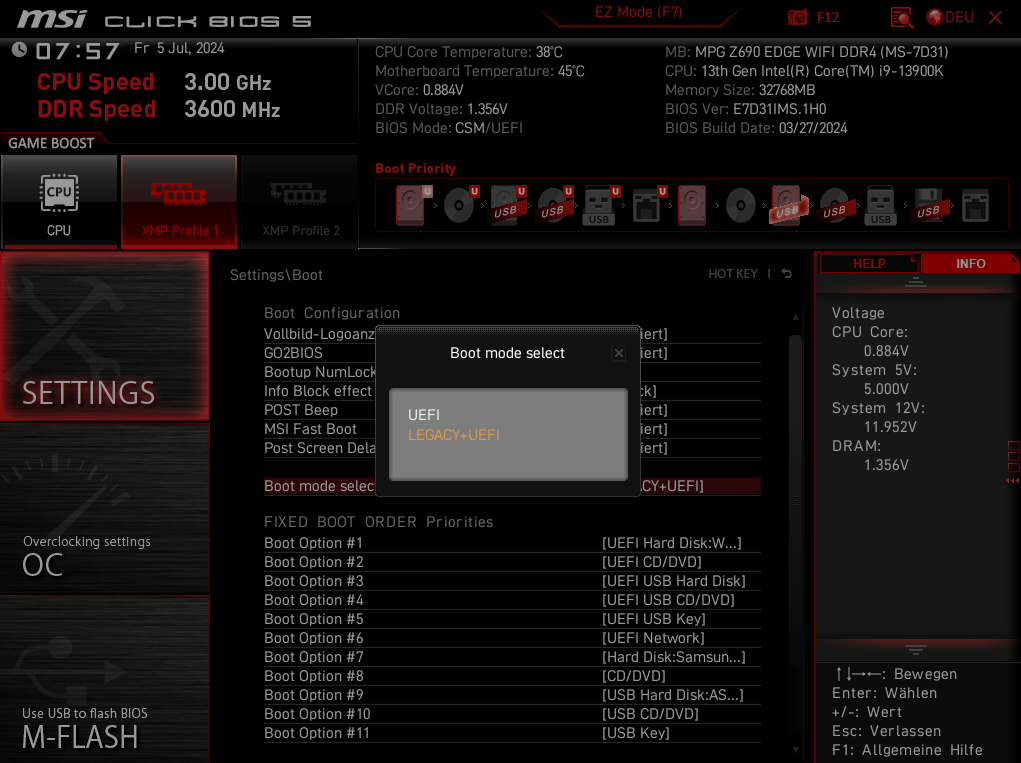Screen dimensions: 1021x763
Task: Select the Vollbild-Logoanzeige setting row
Action: tap(512, 334)
